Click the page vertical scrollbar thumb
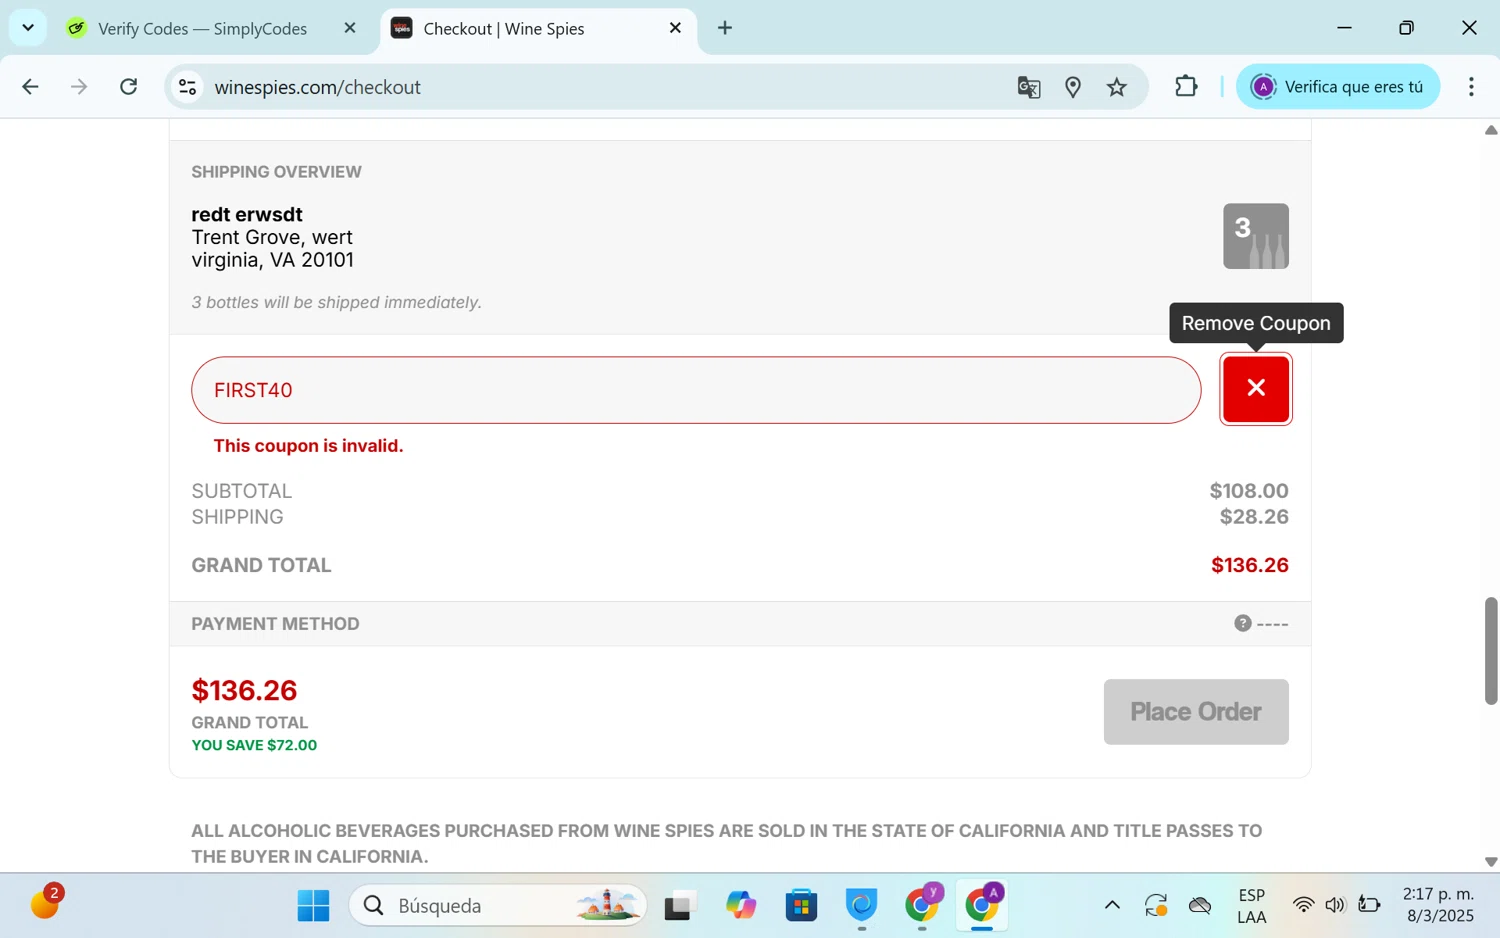 pyautogui.click(x=1491, y=651)
